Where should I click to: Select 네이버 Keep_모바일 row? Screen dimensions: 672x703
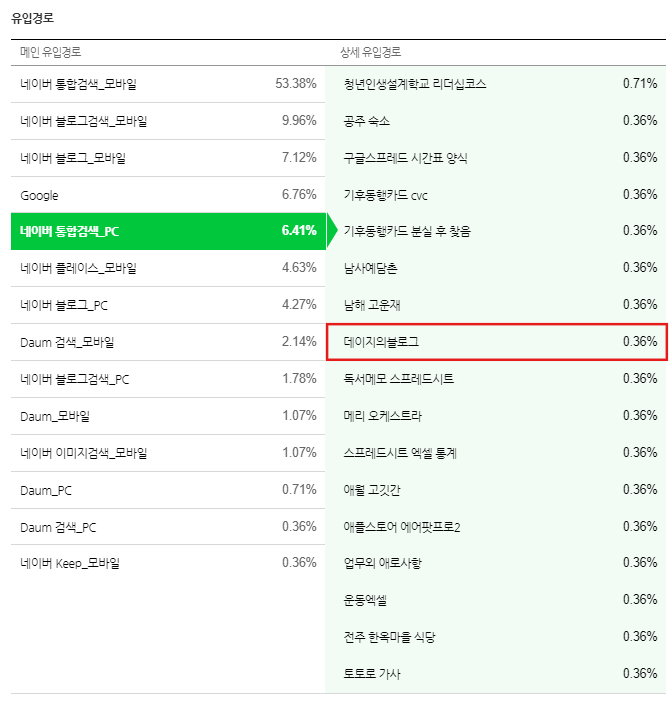(x=168, y=563)
